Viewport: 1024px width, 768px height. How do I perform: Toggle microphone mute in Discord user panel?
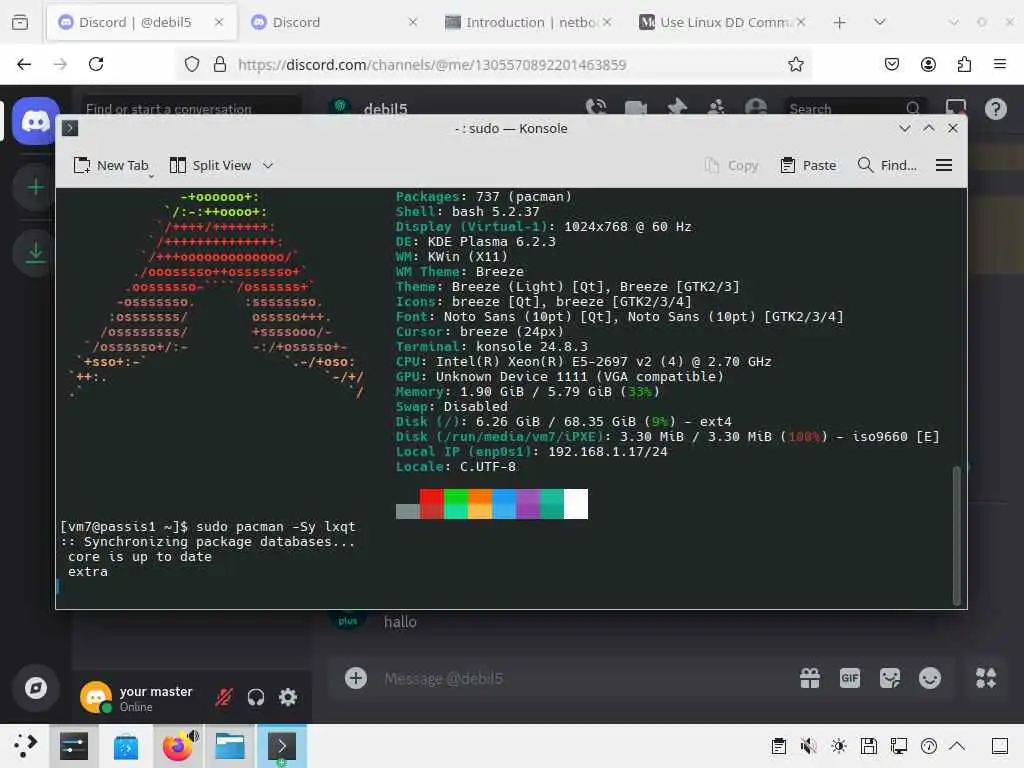(x=223, y=697)
